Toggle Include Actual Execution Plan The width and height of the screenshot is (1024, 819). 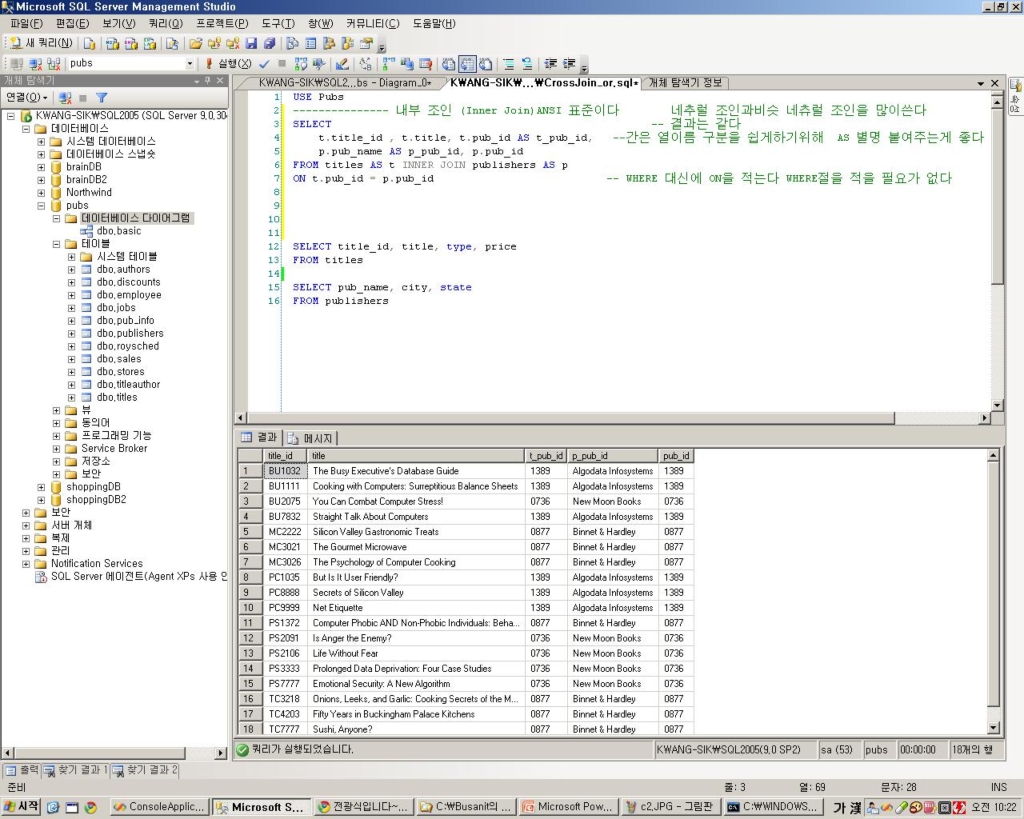389,64
